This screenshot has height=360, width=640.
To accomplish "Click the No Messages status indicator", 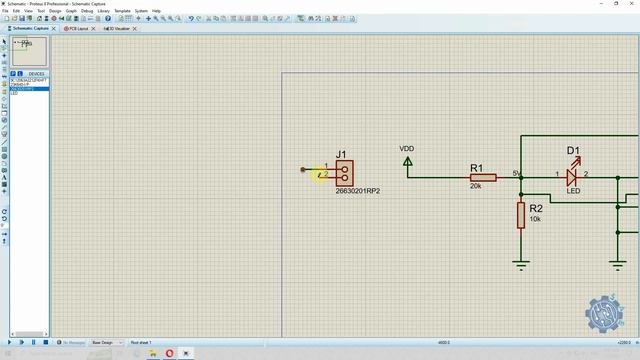I will 71,342.
